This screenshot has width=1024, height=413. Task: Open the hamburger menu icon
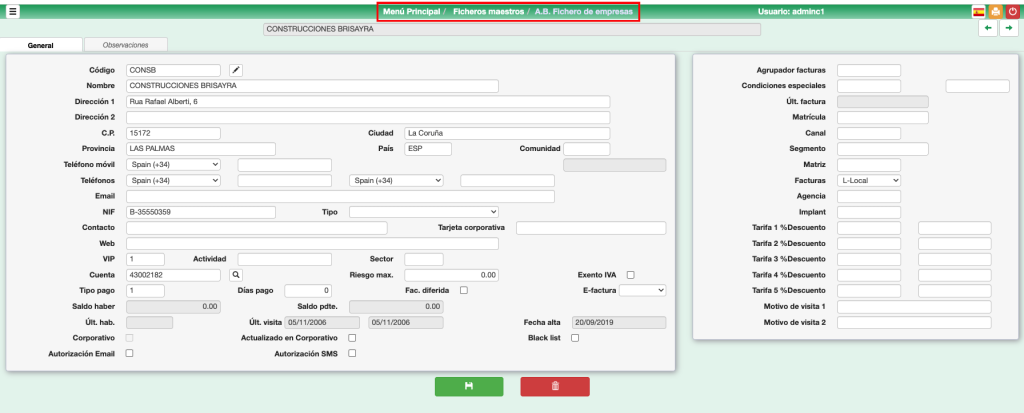13,12
